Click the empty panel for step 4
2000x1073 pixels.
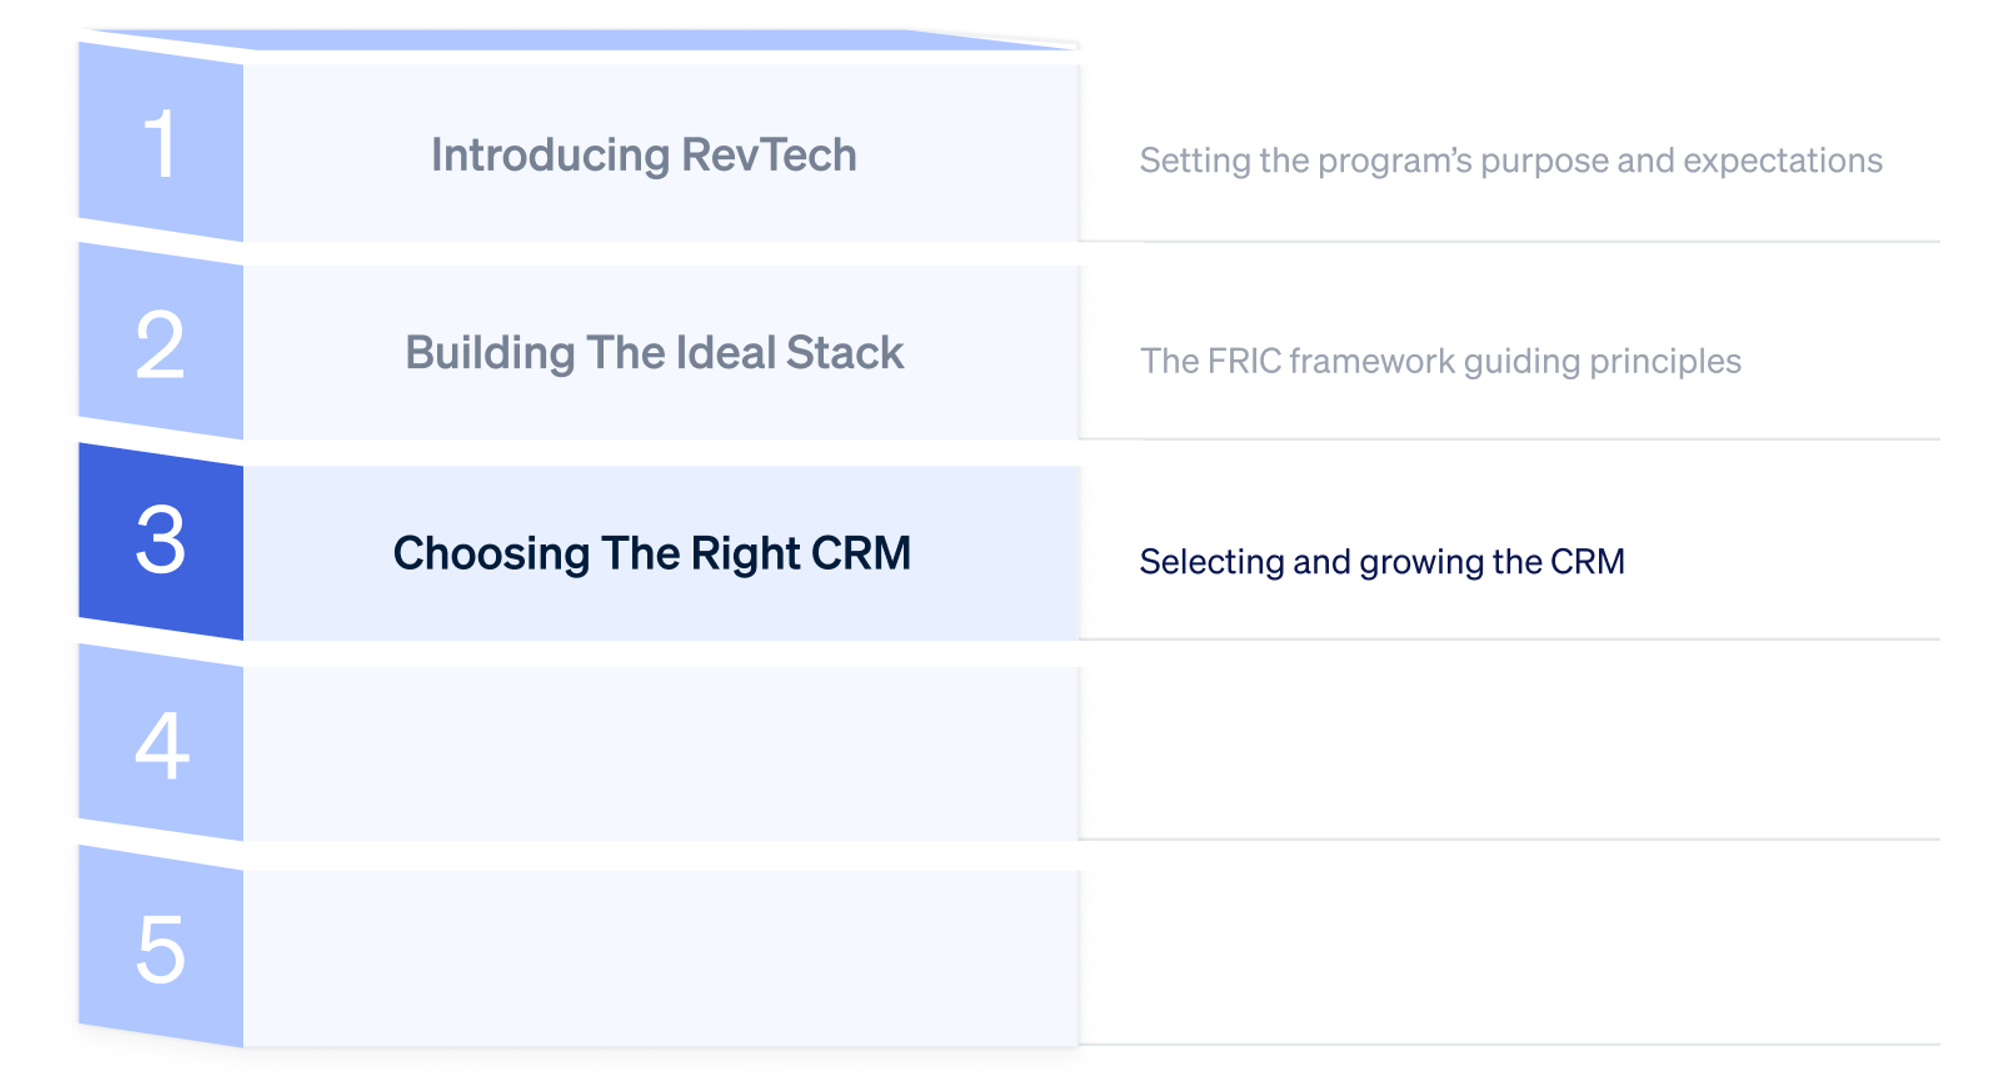[x=660, y=753]
